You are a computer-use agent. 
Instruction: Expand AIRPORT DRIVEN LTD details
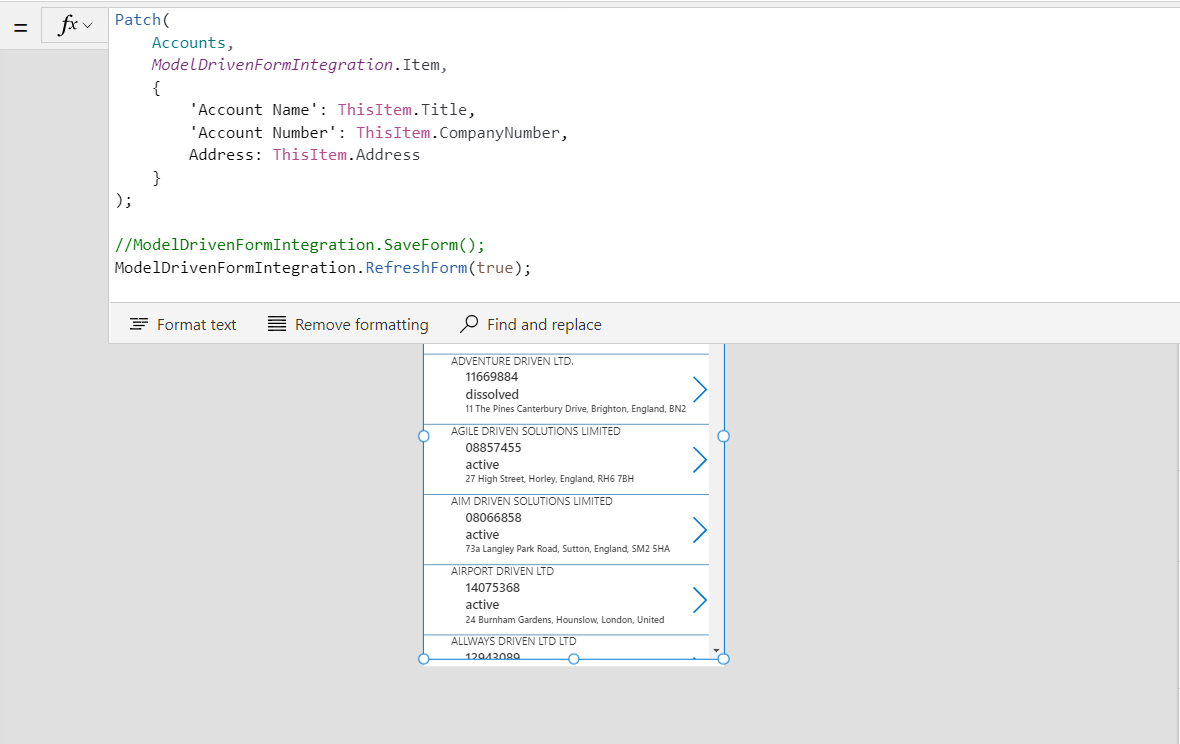click(x=699, y=599)
